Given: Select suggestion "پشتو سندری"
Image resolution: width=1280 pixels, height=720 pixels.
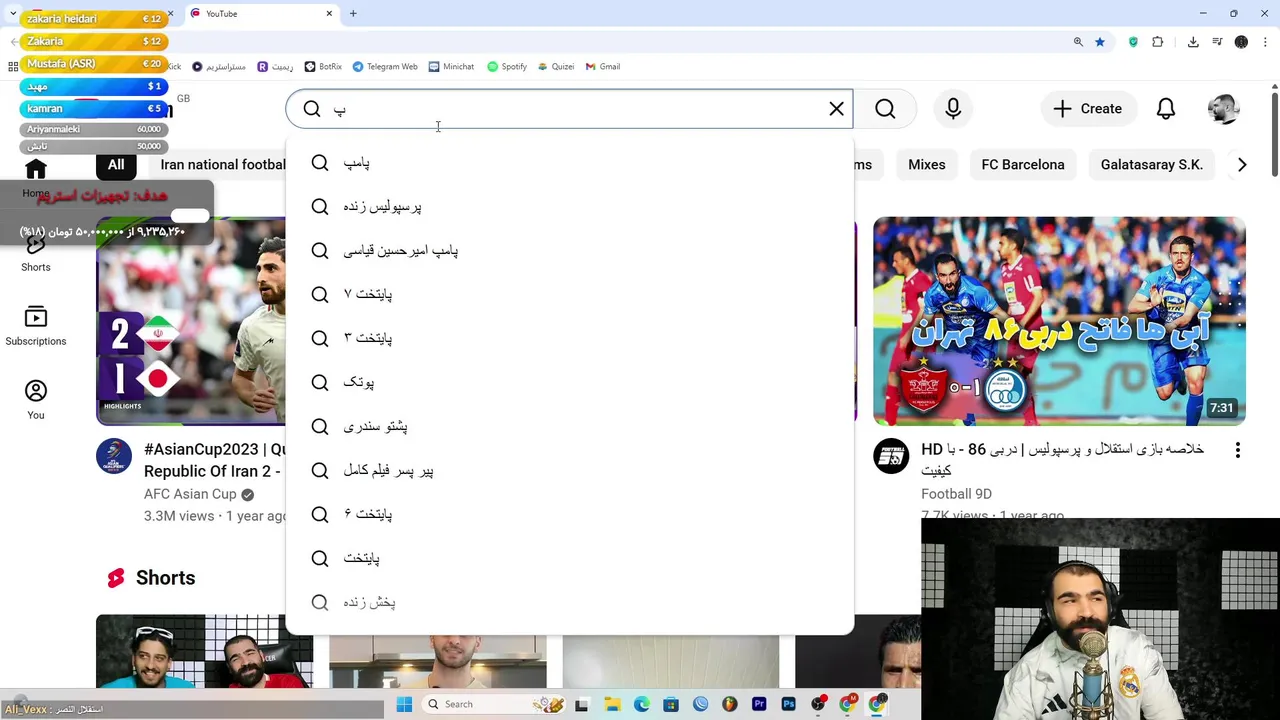Looking at the screenshot, I should click(570, 427).
